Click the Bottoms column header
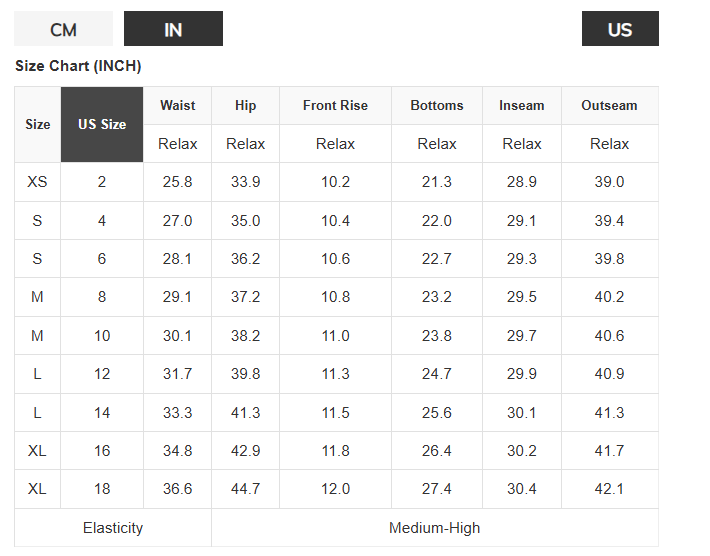 click(x=437, y=105)
